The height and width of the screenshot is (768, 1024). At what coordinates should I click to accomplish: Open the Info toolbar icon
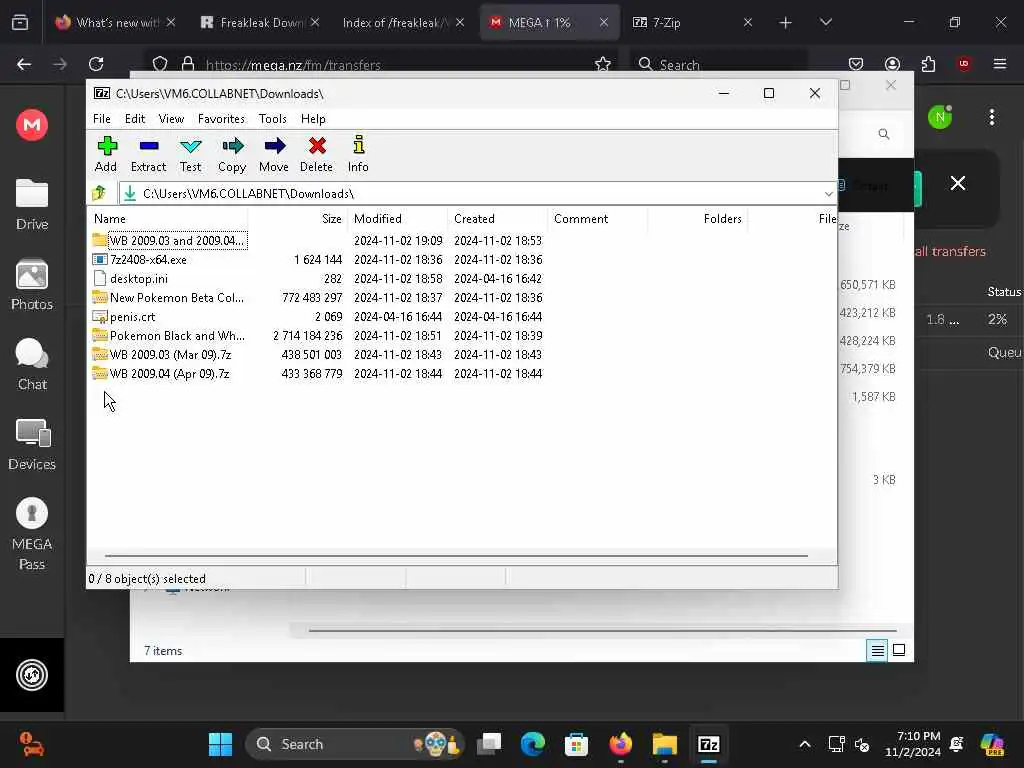[358, 155]
